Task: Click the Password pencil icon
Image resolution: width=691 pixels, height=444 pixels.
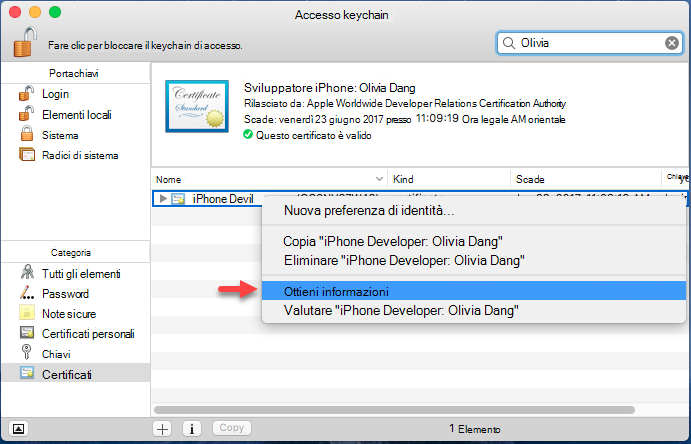Action: click(x=27, y=292)
